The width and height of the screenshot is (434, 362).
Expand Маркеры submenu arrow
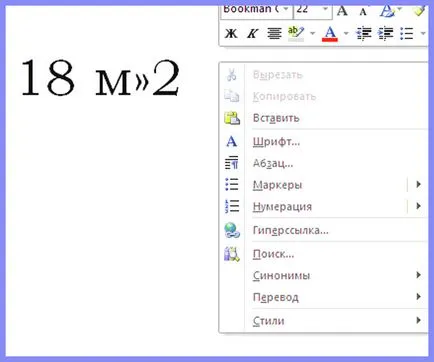pyautogui.click(x=419, y=184)
